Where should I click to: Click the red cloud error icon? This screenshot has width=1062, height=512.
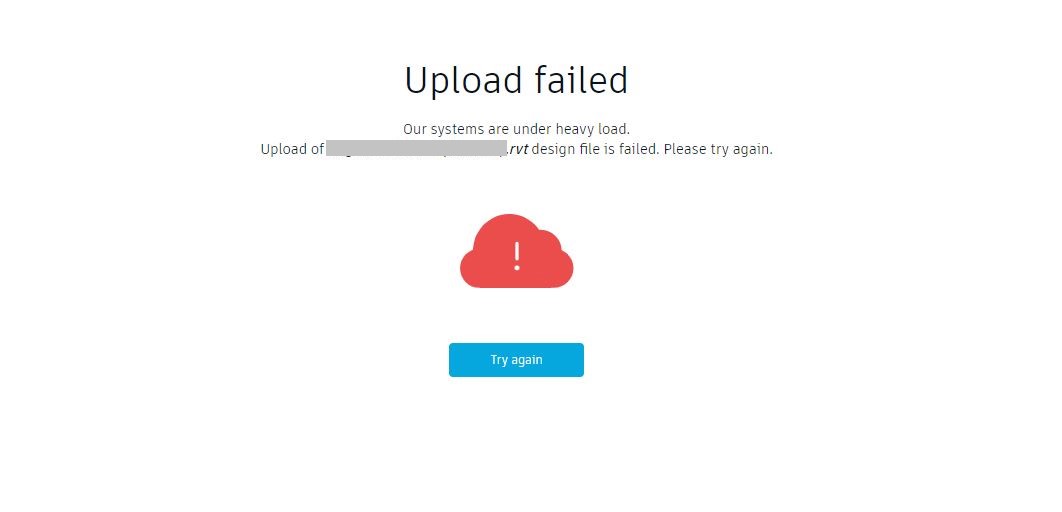click(517, 251)
